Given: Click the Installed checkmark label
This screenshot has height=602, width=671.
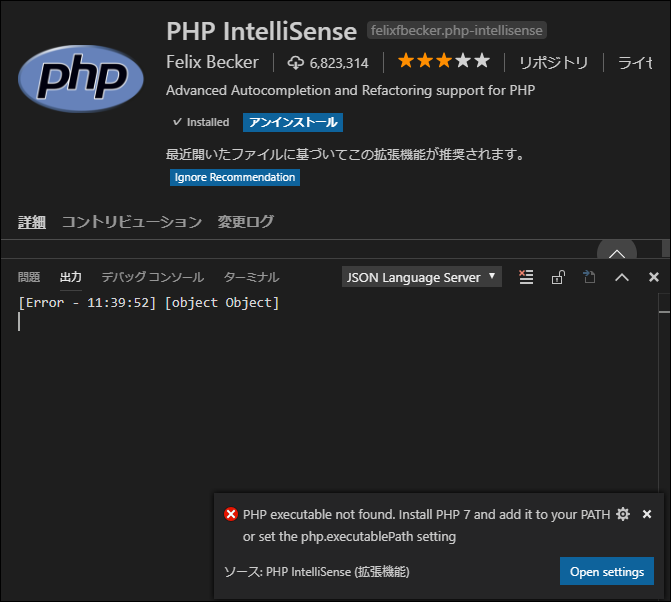Looking at the screenshot, I should click(201, 122).
